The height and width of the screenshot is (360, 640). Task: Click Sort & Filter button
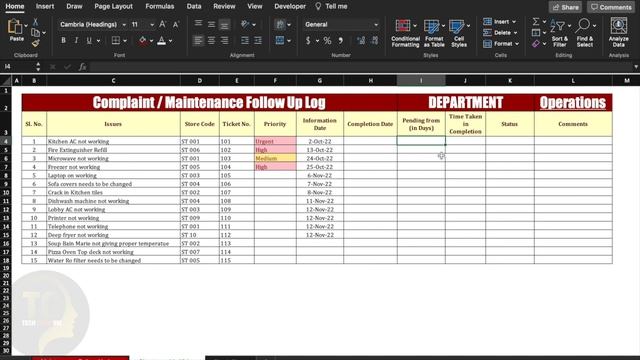pyautogui.click(x=560, y=33)
